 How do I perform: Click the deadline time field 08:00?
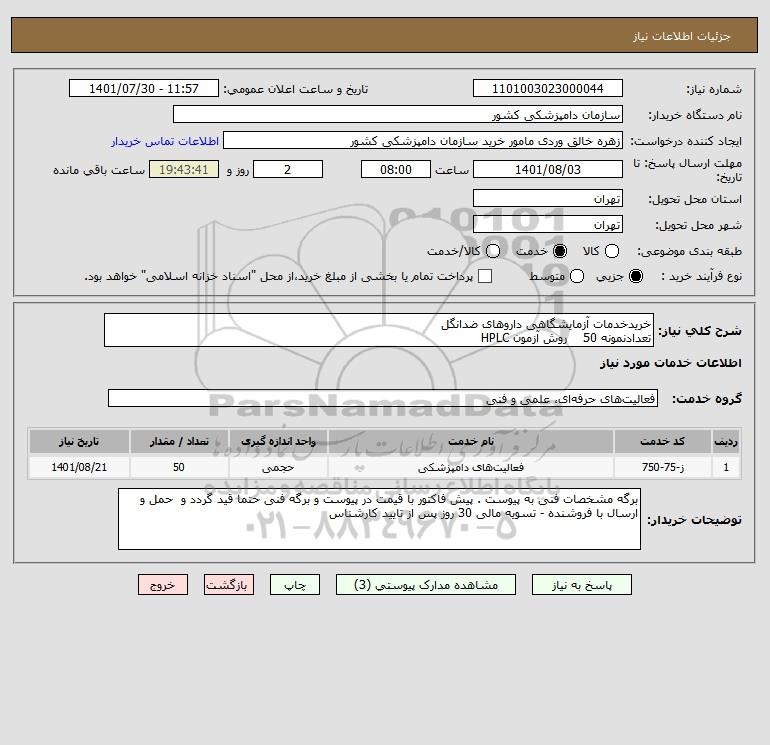[x=396, y=169]
